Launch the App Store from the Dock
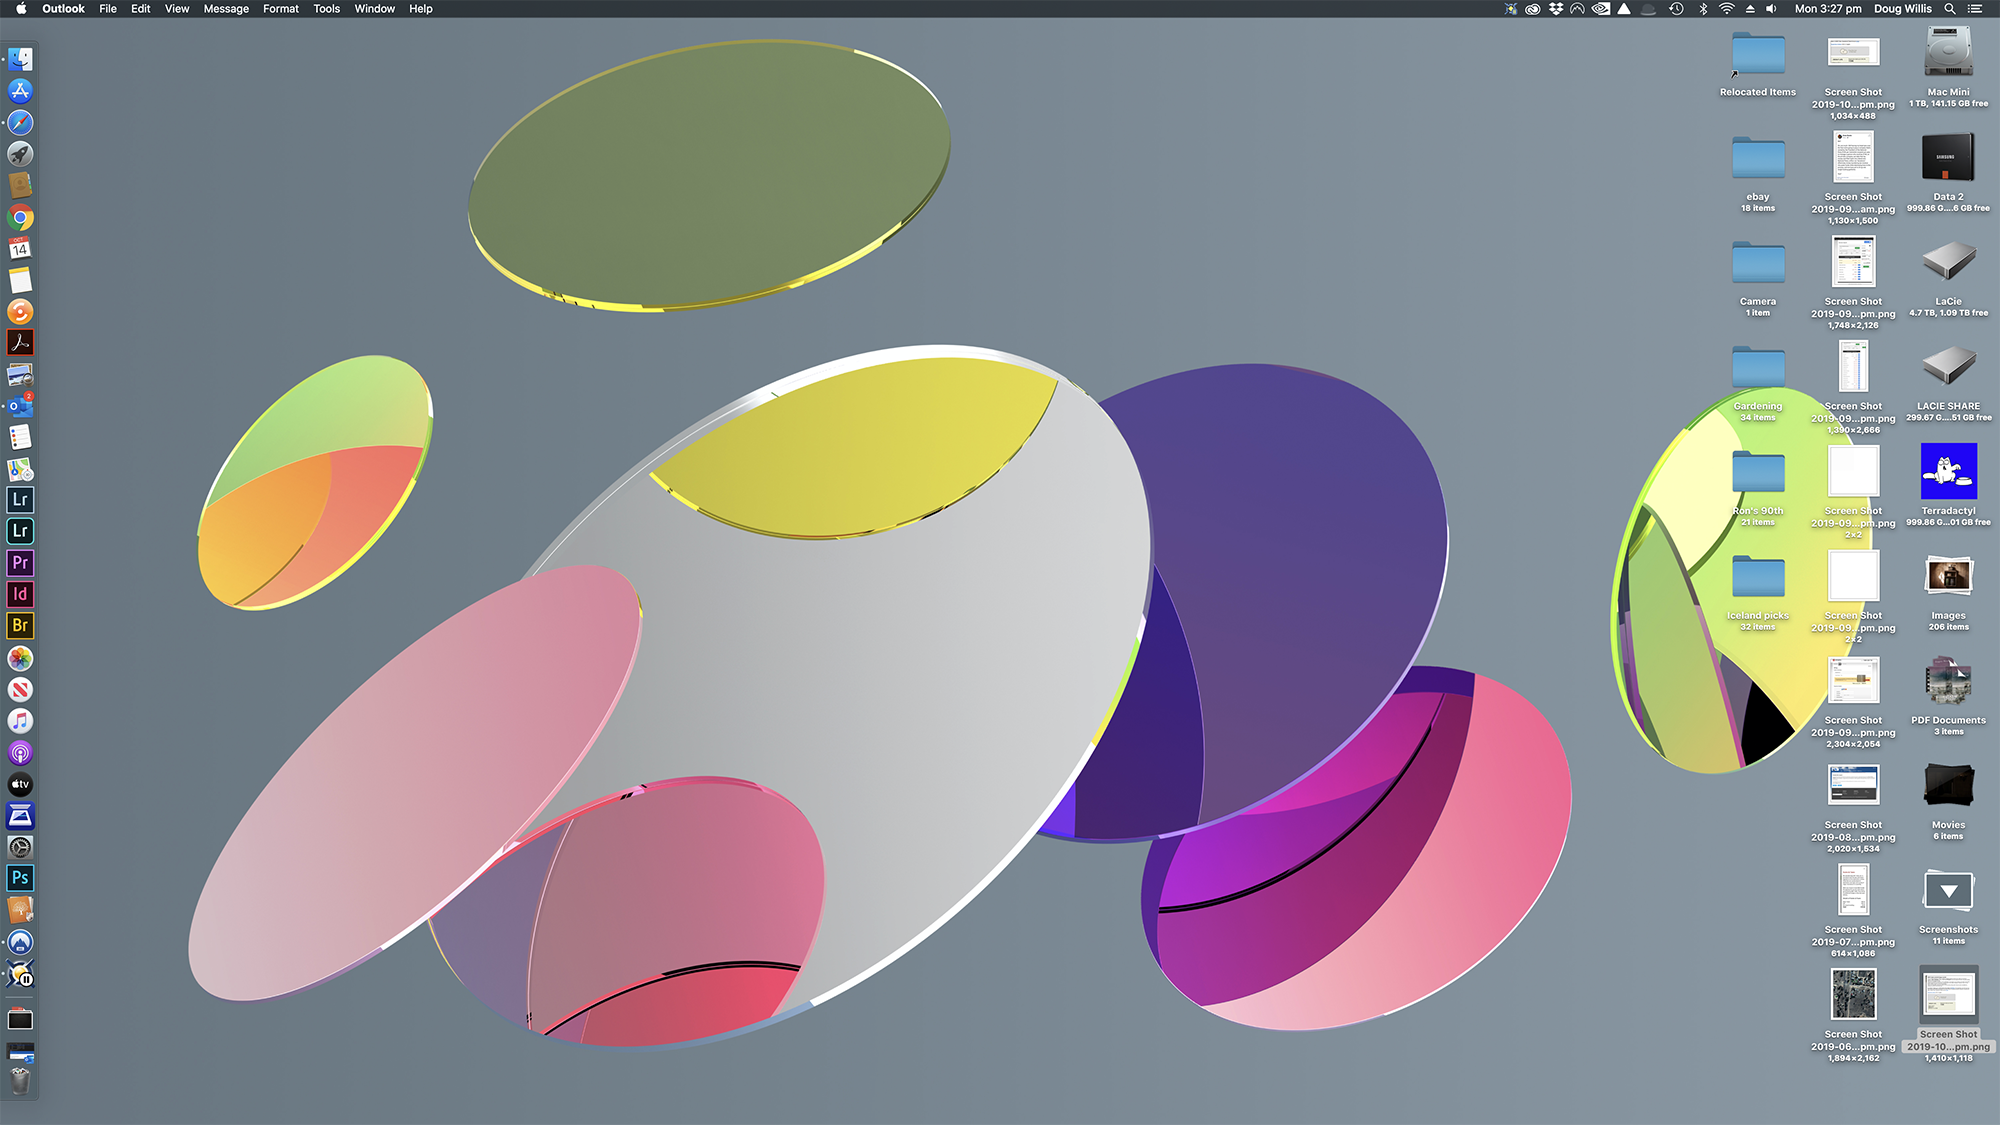 click(20, 91)
